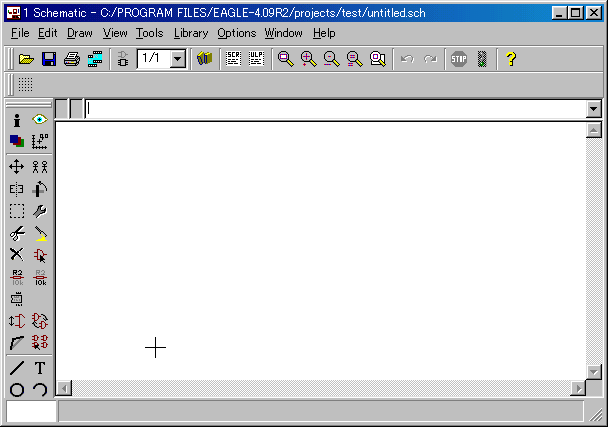Open the Help menu
608x427 pixels.
324,33
